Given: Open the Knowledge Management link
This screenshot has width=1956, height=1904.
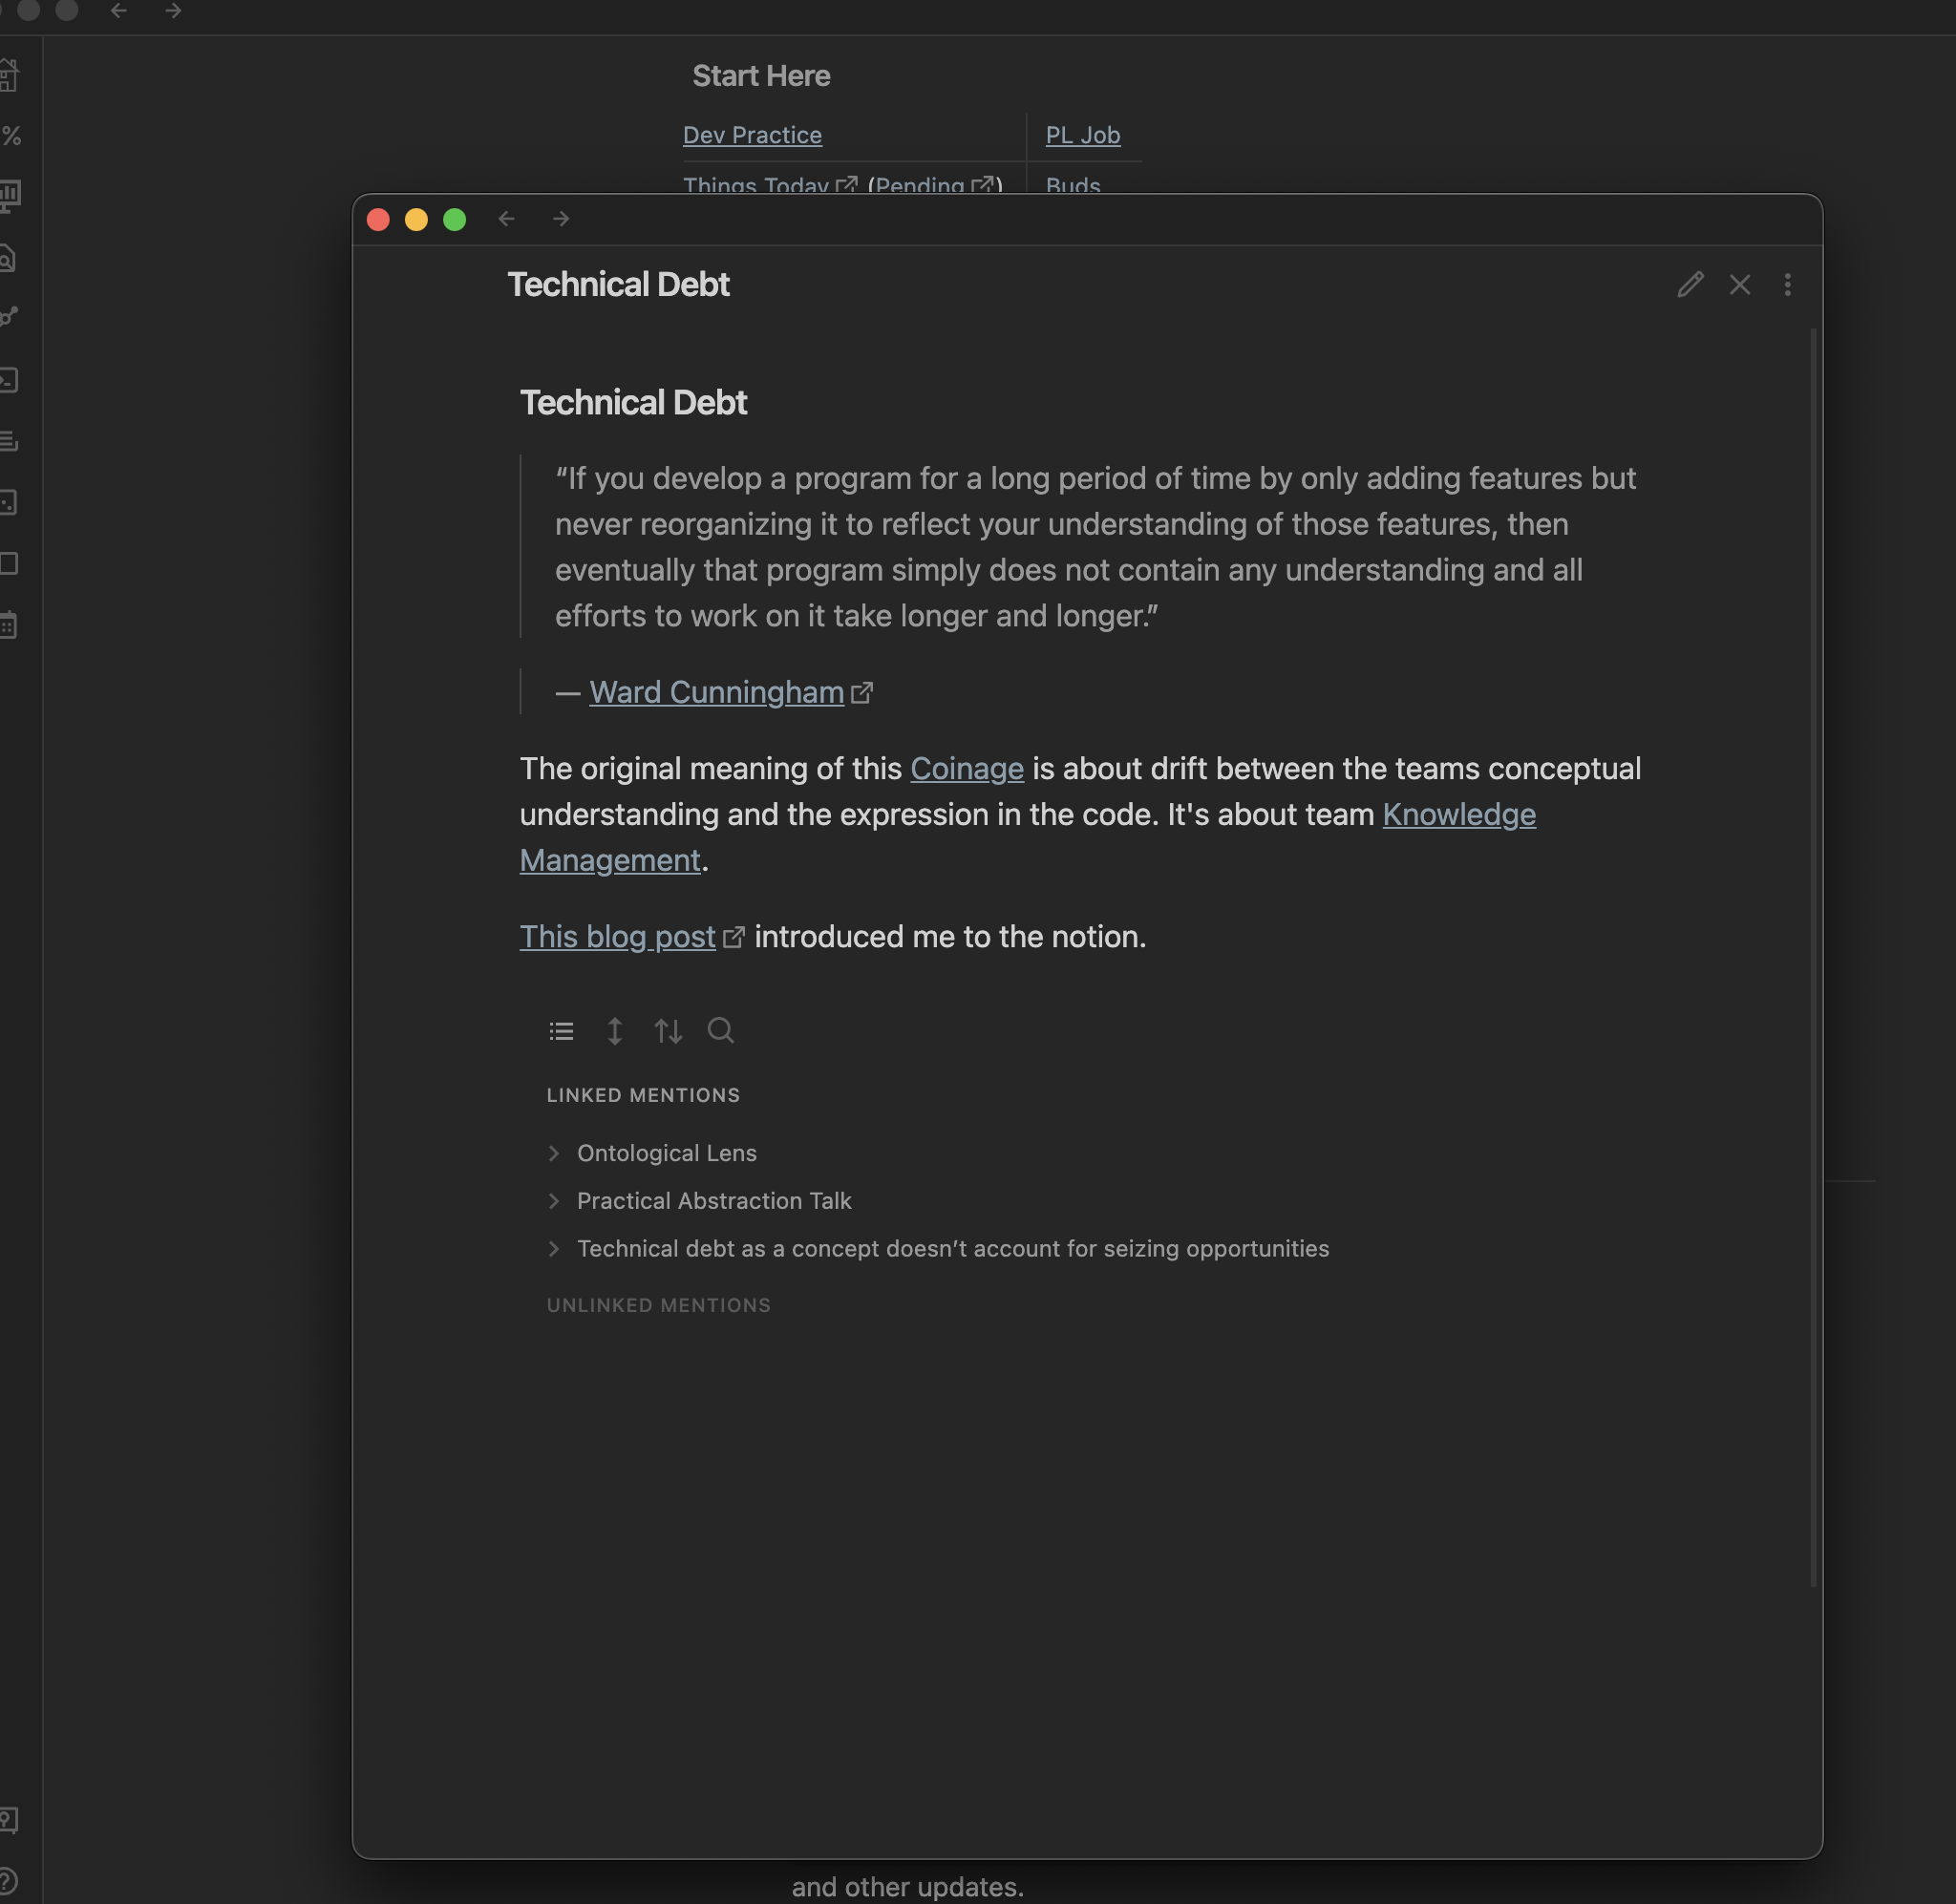Looking at the screenshot, I should tap(1459, 814).
